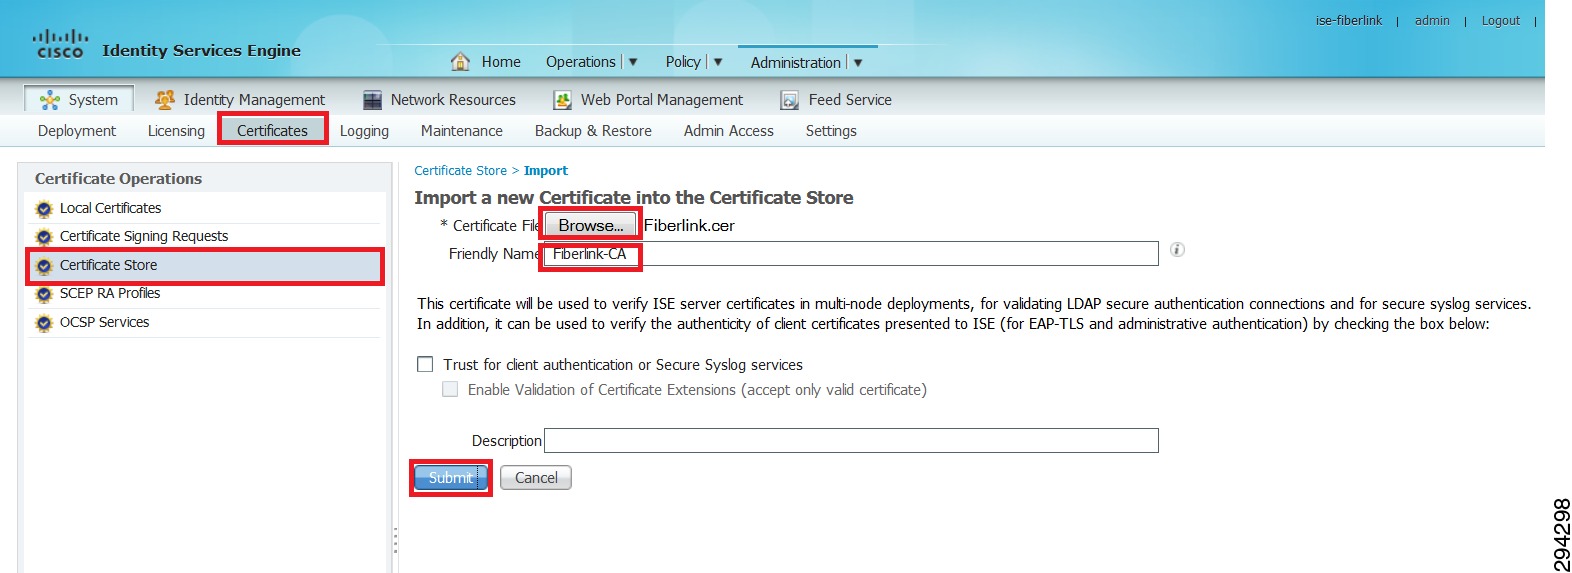Click the Cisco logo
This screenshot has width=1572, height=573.
coord(61,44)
